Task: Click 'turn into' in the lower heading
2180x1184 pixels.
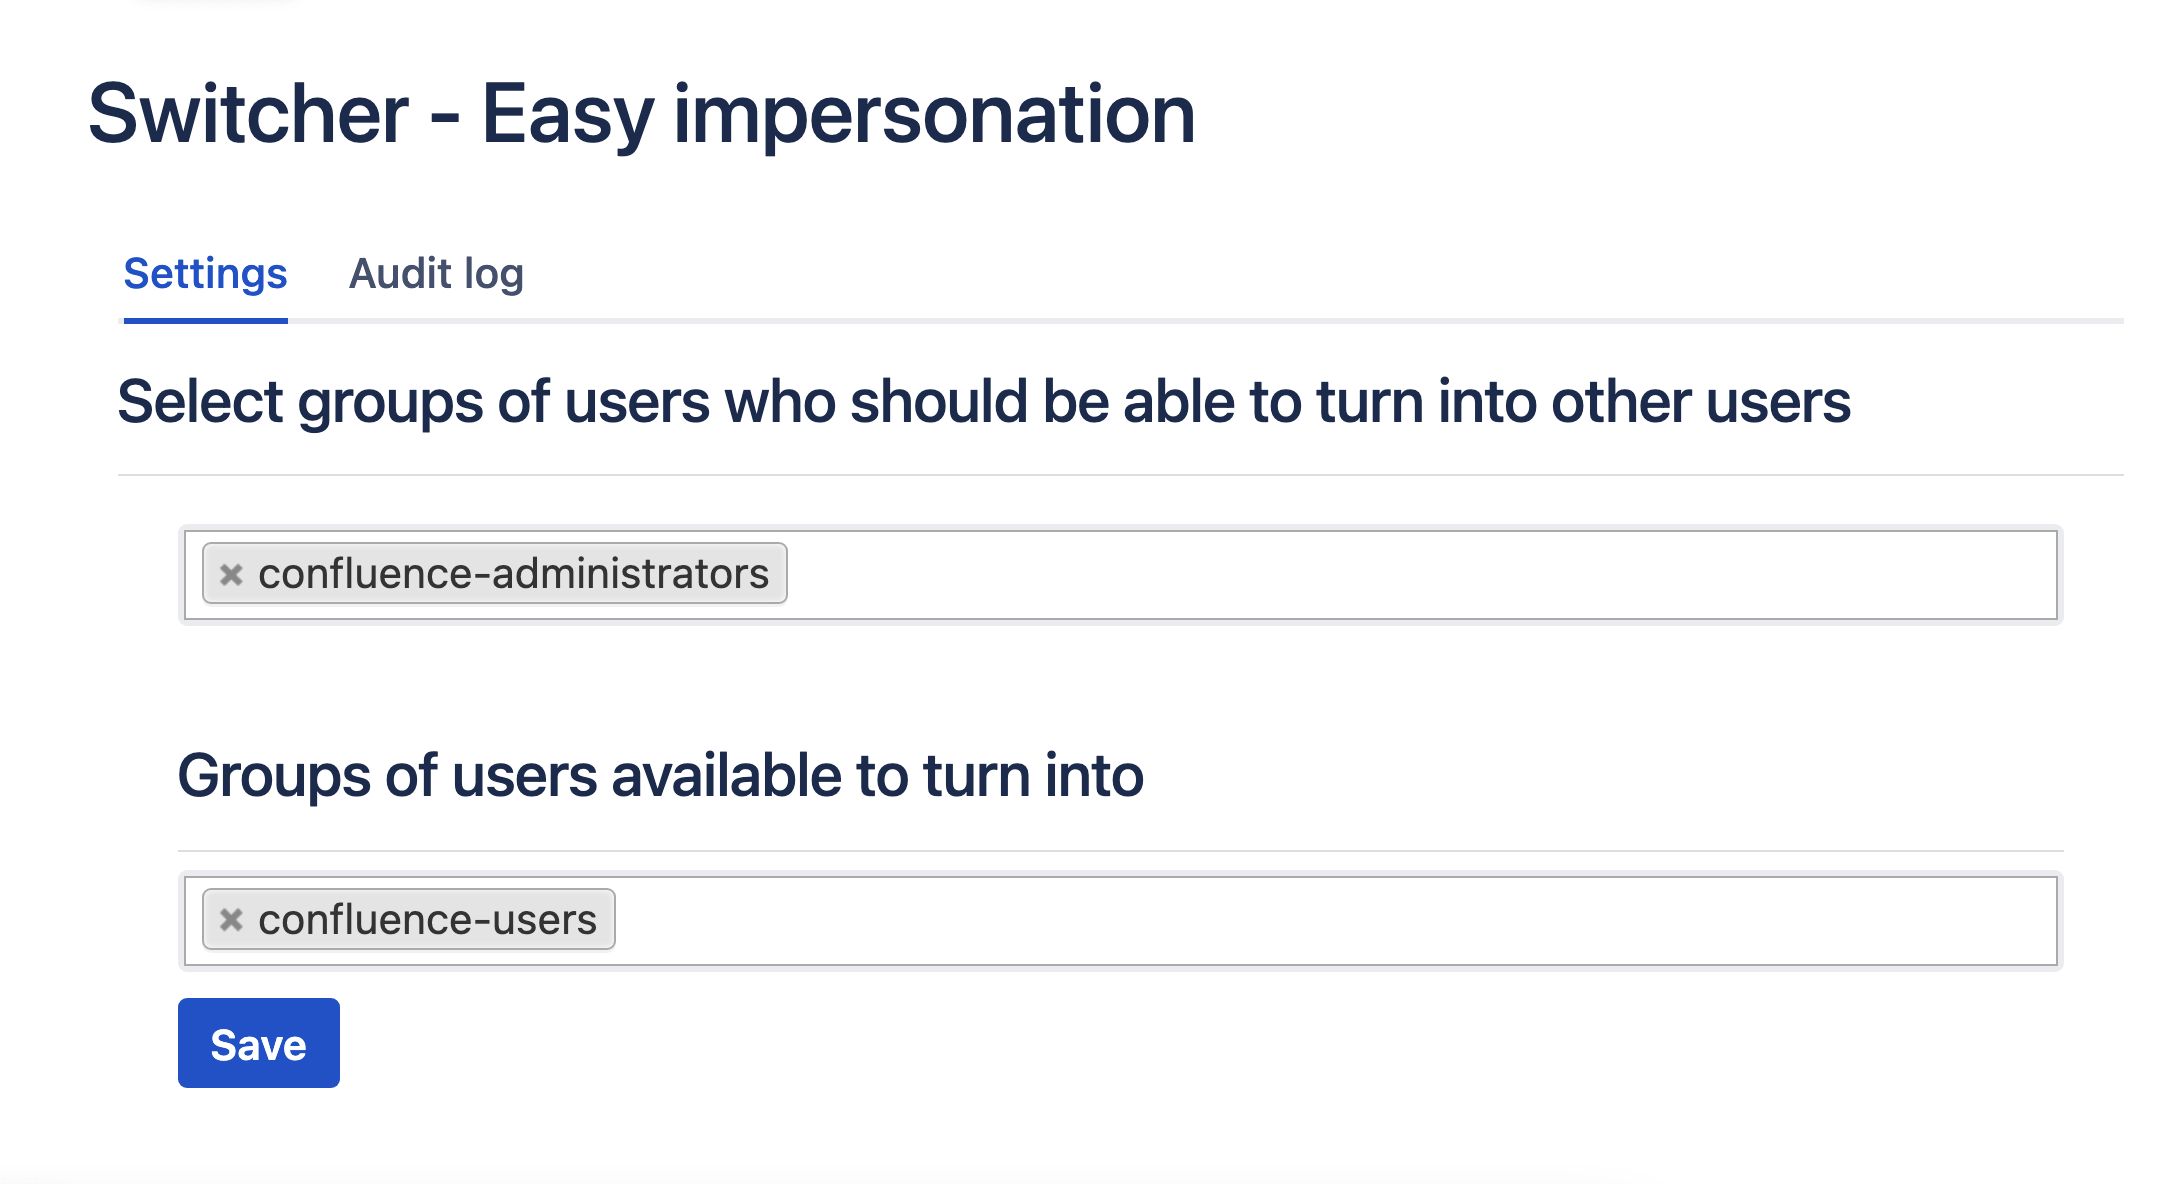Action: [x=1033, y=776]
